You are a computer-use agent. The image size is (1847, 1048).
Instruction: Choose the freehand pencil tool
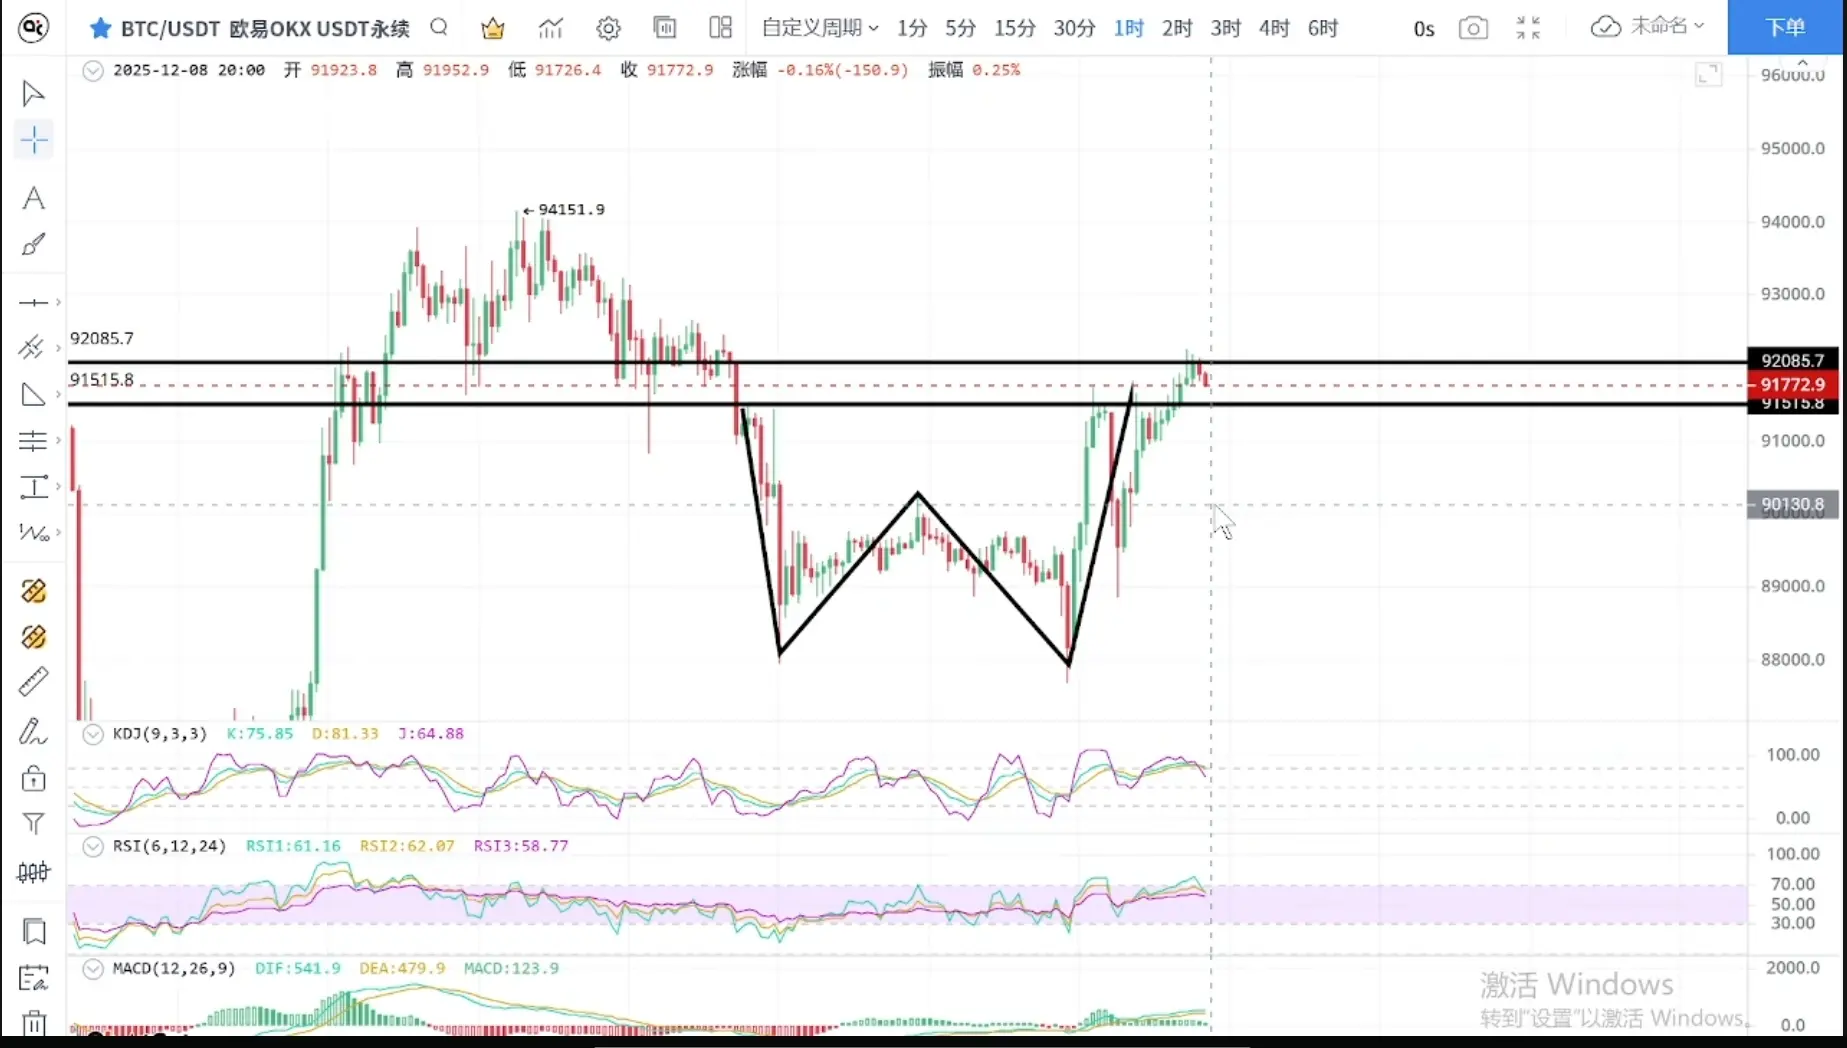(x=33, y=731)
